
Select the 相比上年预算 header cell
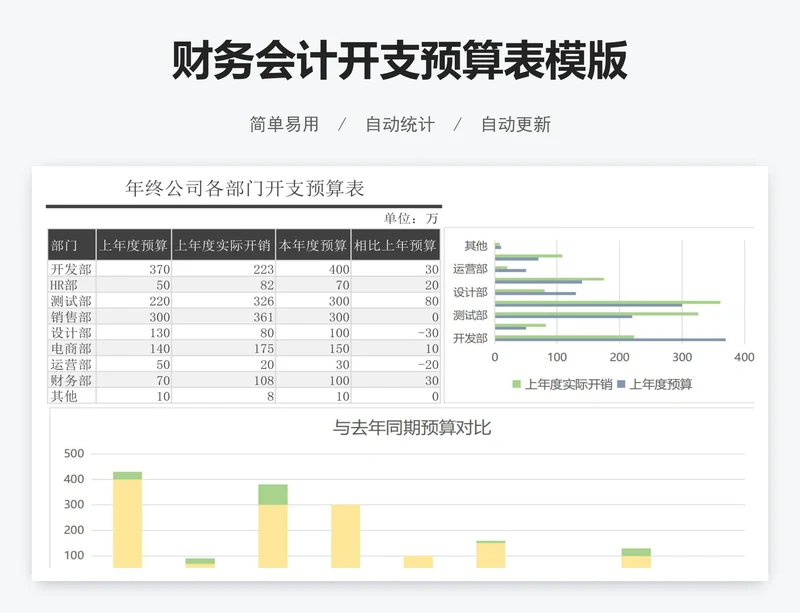coord(396,245)
